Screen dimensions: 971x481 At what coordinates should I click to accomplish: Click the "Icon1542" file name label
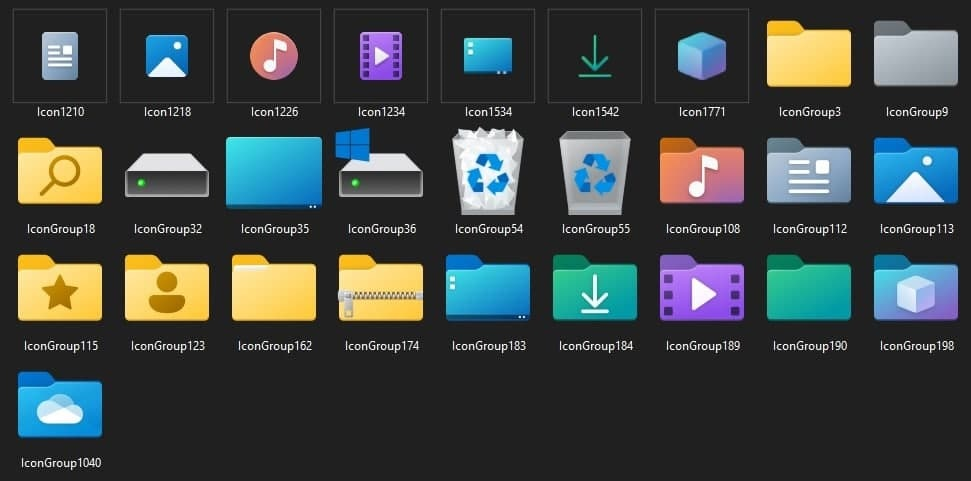coord(595,112)
